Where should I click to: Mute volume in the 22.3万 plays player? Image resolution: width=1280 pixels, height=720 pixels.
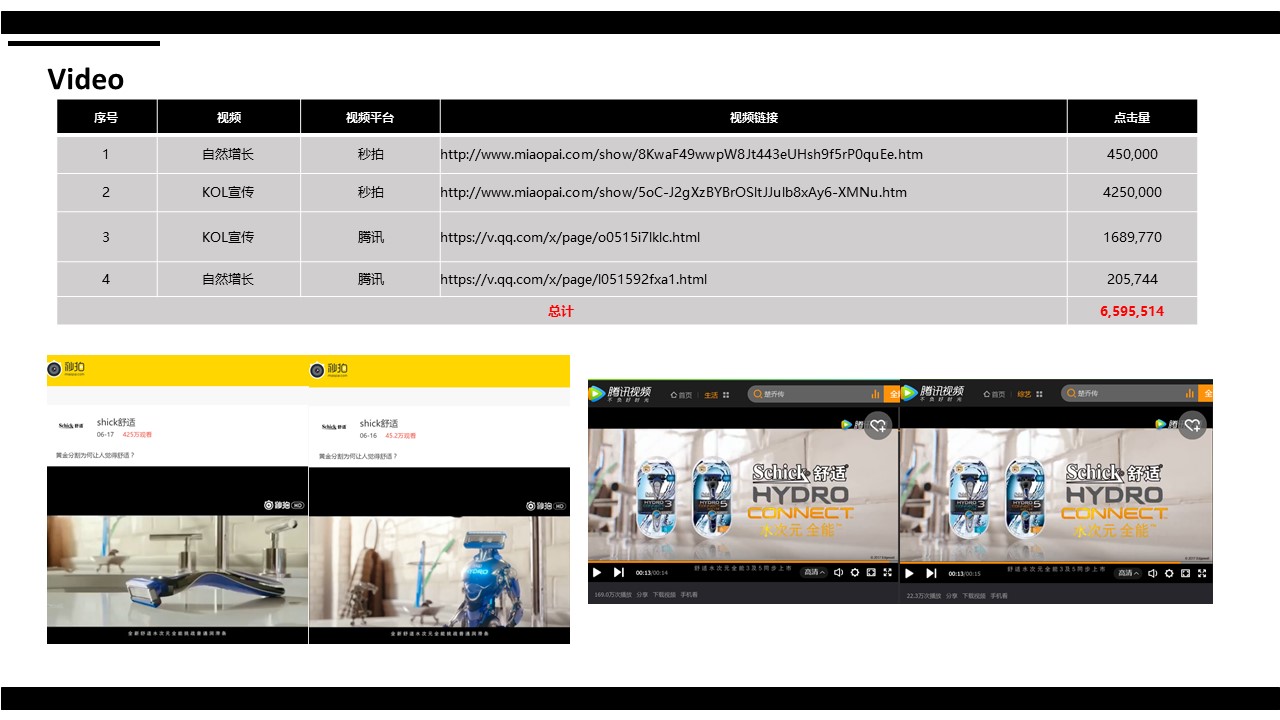click(1152, 573)
